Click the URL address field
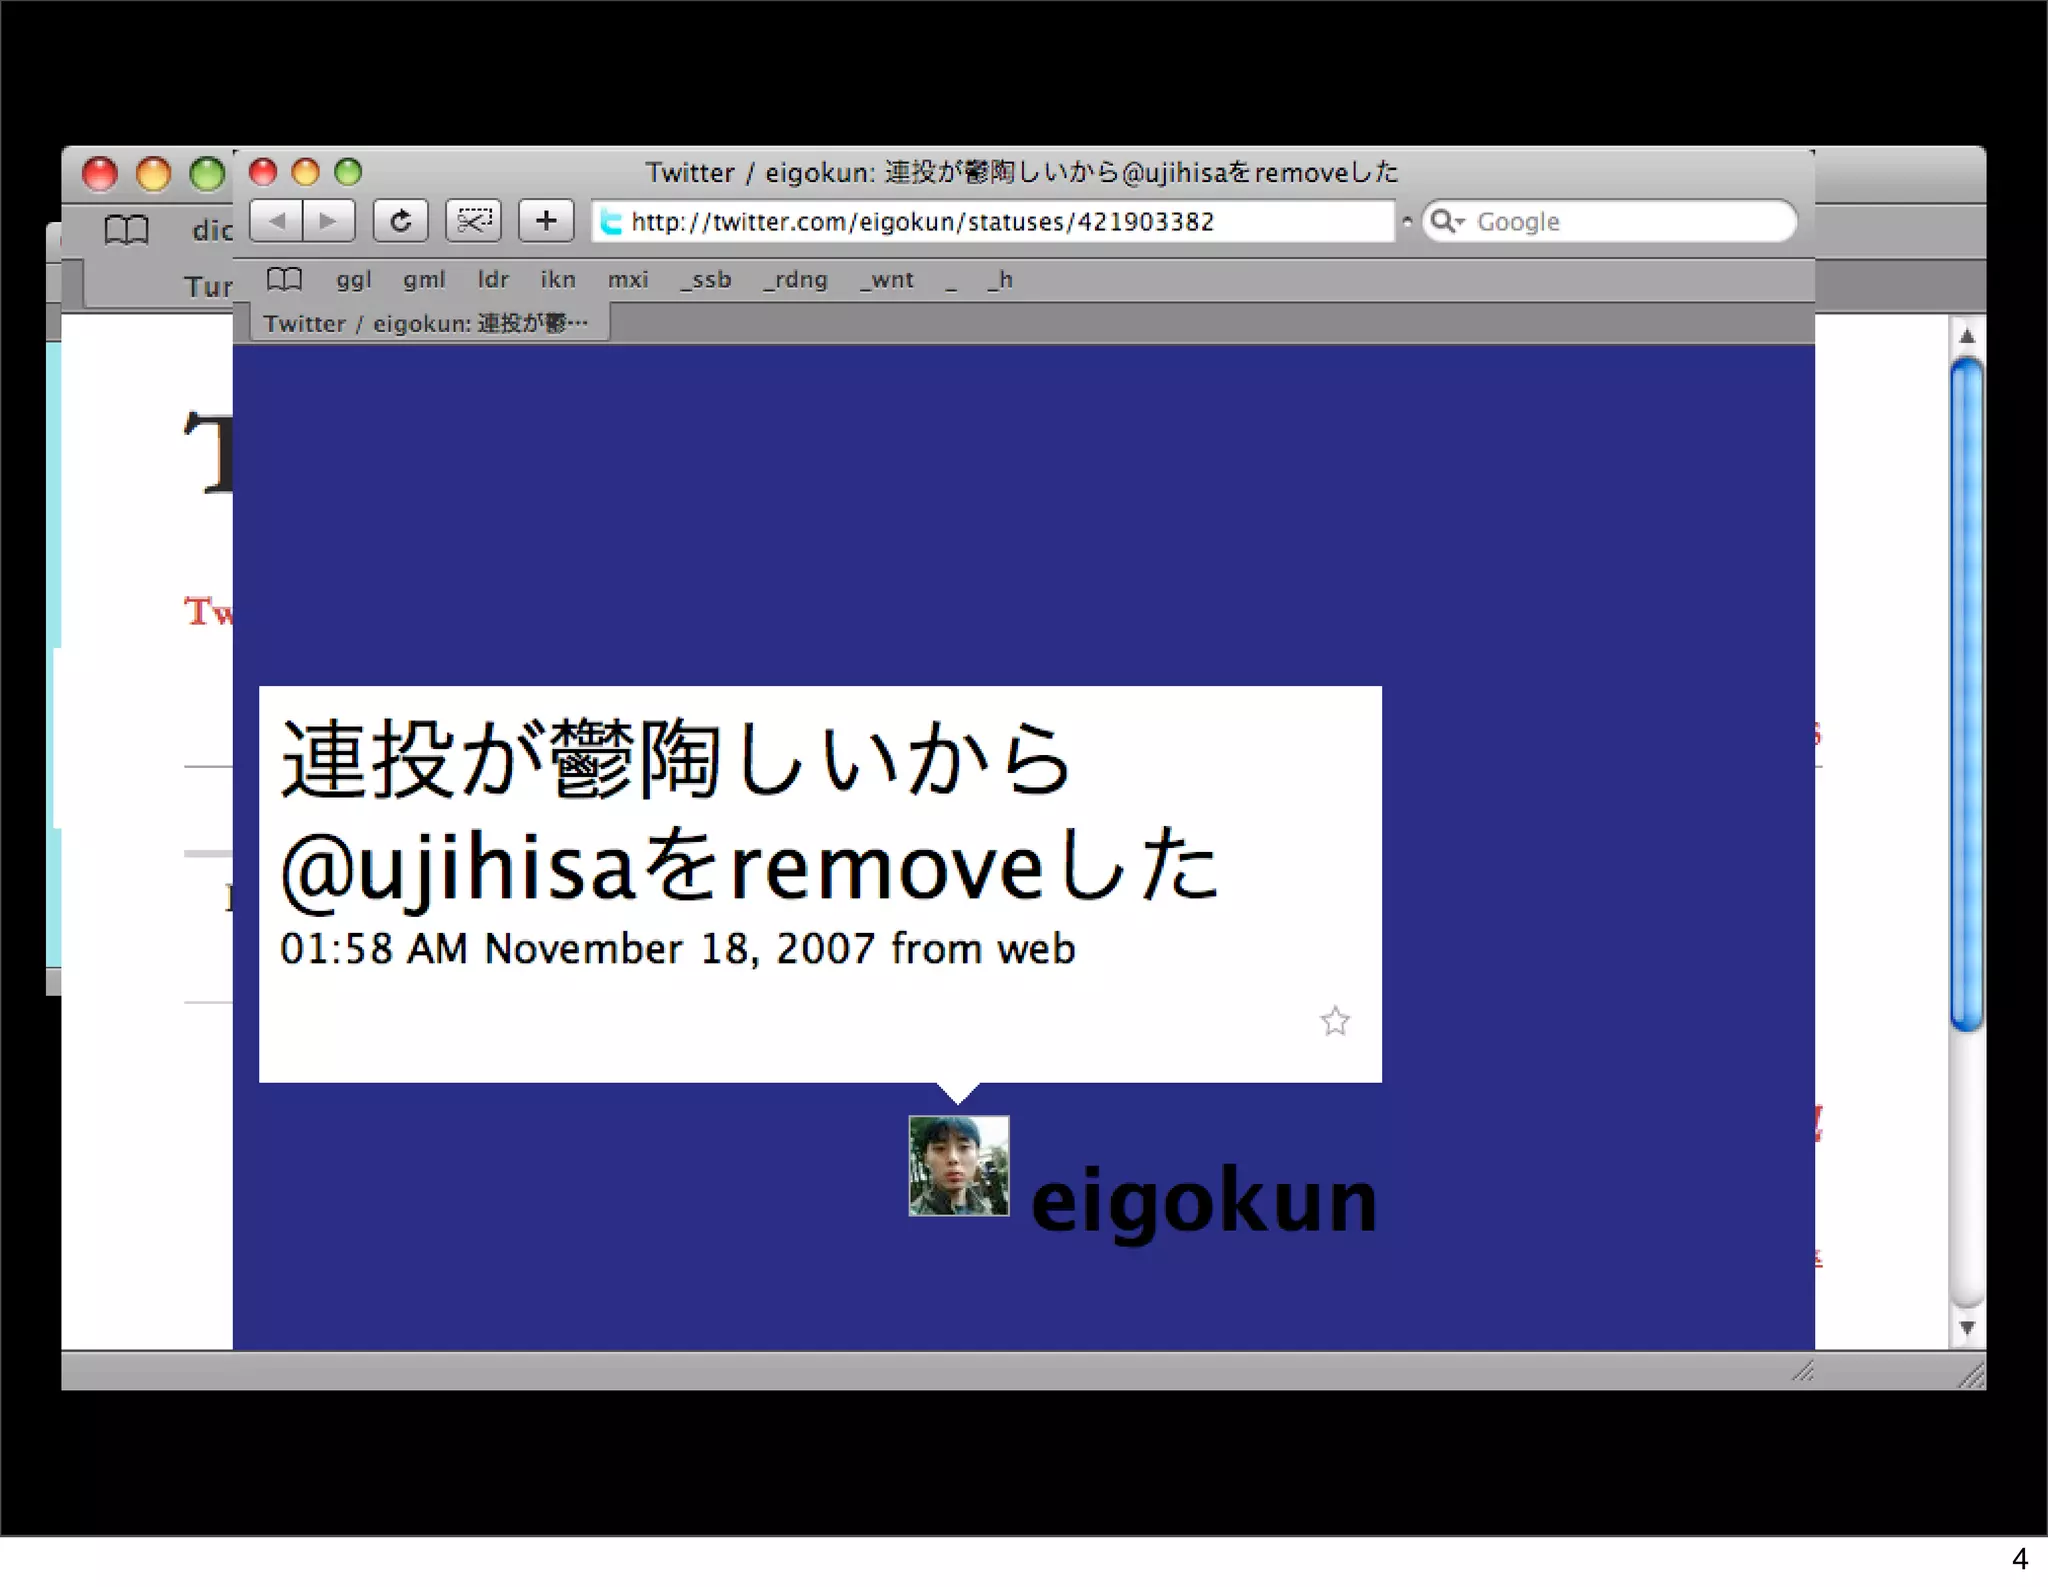This screenshot has height=1587, width=2048. coord(1000,222)
